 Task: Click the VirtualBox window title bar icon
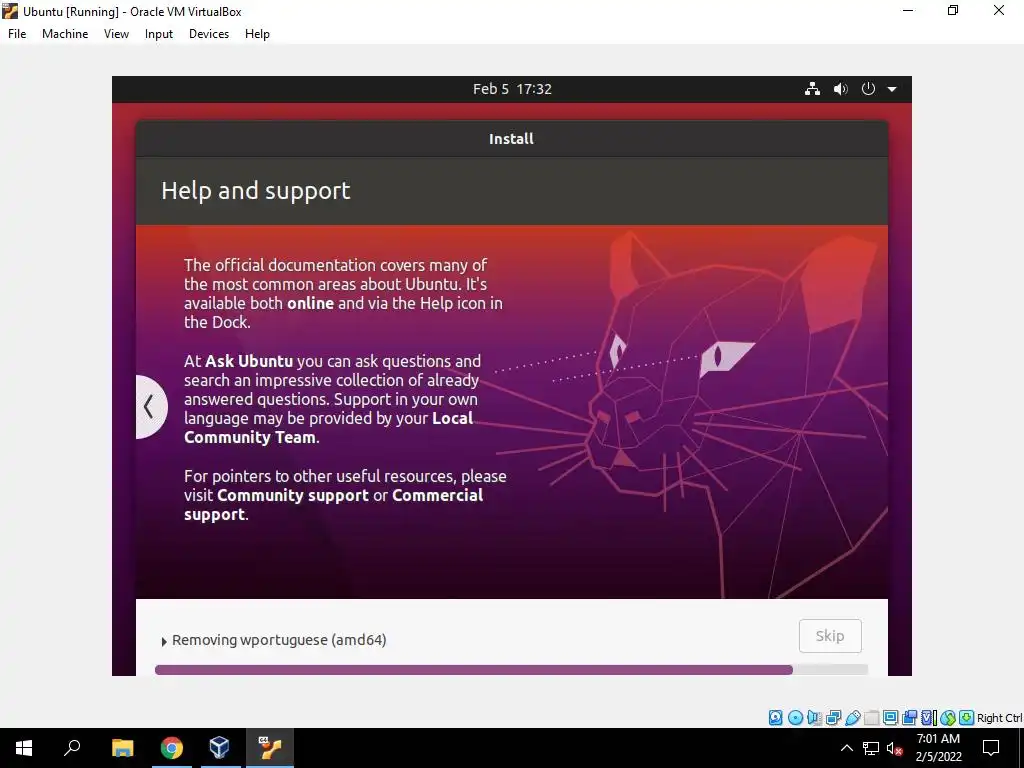[10, 11]
